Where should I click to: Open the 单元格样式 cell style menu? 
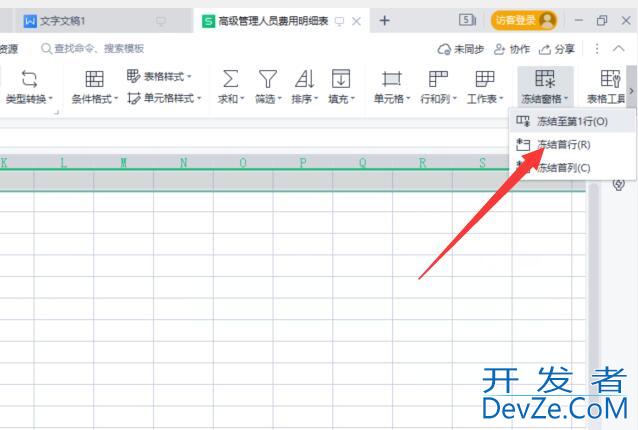pos(164,98)
